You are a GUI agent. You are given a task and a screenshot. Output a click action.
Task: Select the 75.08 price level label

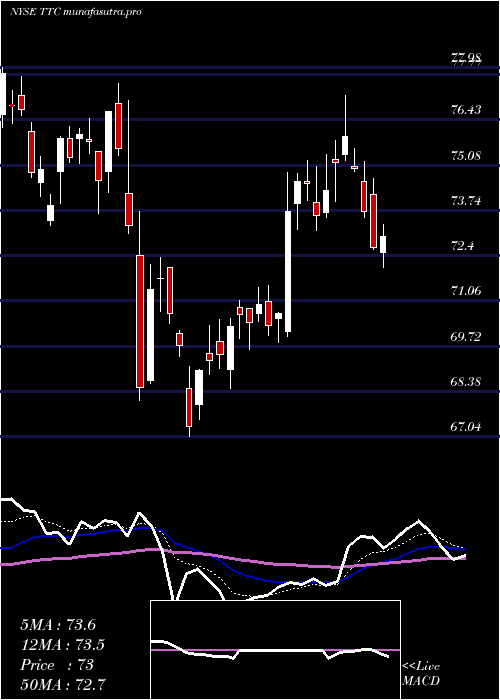click(466, 156)
